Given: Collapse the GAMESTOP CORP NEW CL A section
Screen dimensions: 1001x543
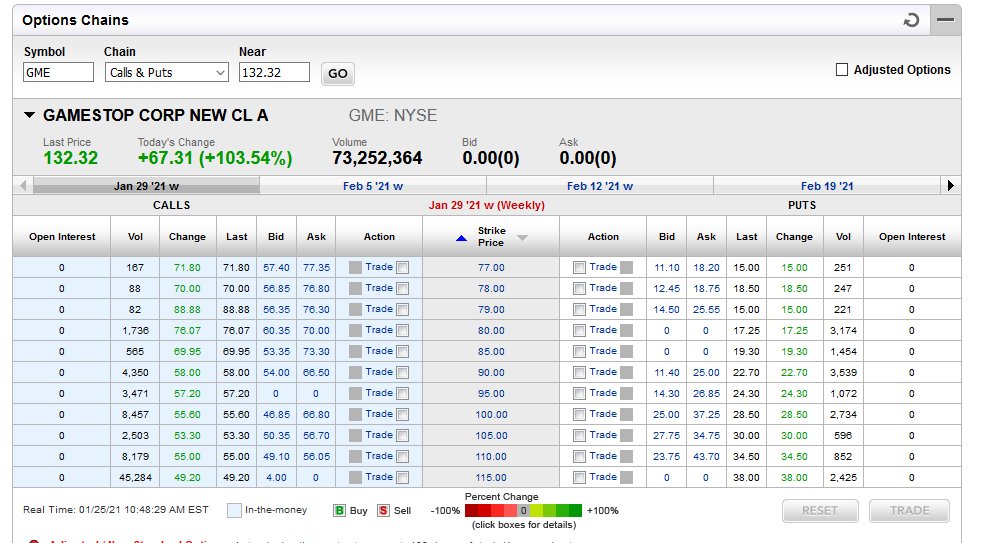Looking at the screenshot, I should tap(29, 115).
